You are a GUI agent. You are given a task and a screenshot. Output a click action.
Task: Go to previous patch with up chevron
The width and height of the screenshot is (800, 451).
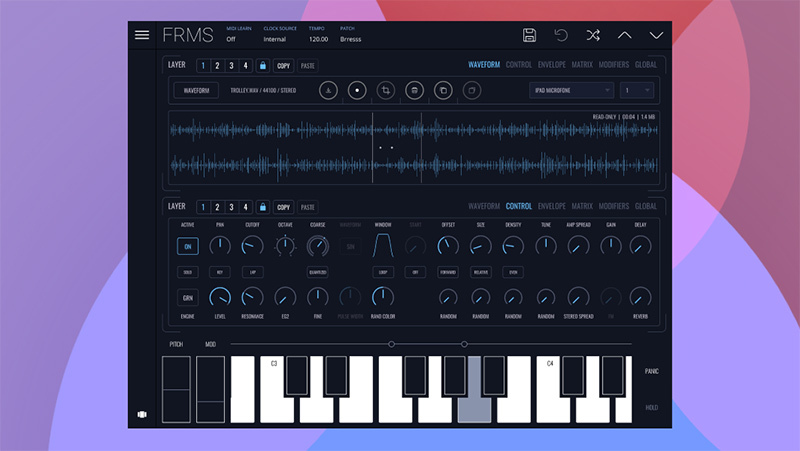(x=625, y=35)
